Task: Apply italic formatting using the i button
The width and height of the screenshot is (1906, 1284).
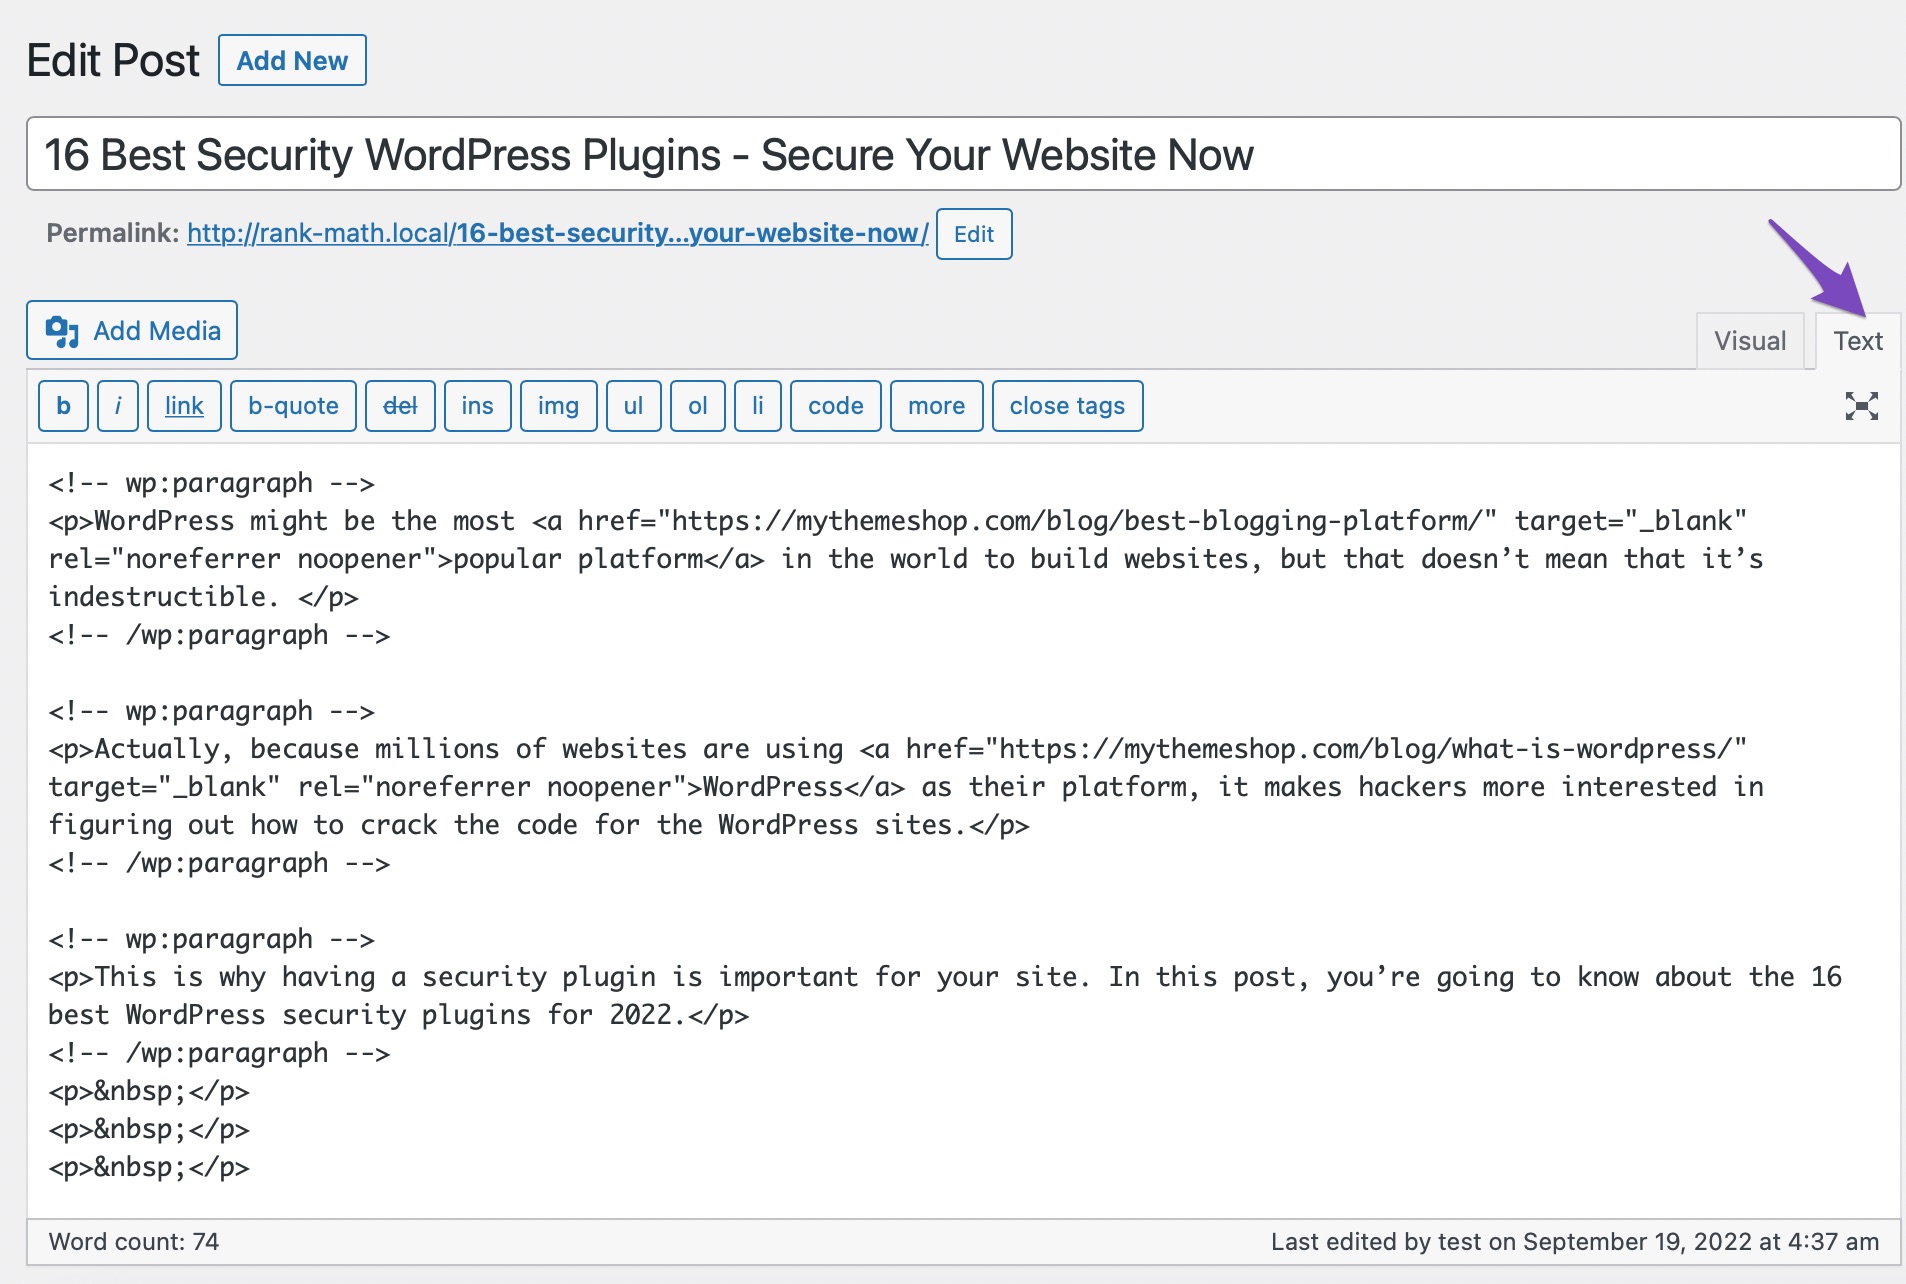Action: pos(117,406)
